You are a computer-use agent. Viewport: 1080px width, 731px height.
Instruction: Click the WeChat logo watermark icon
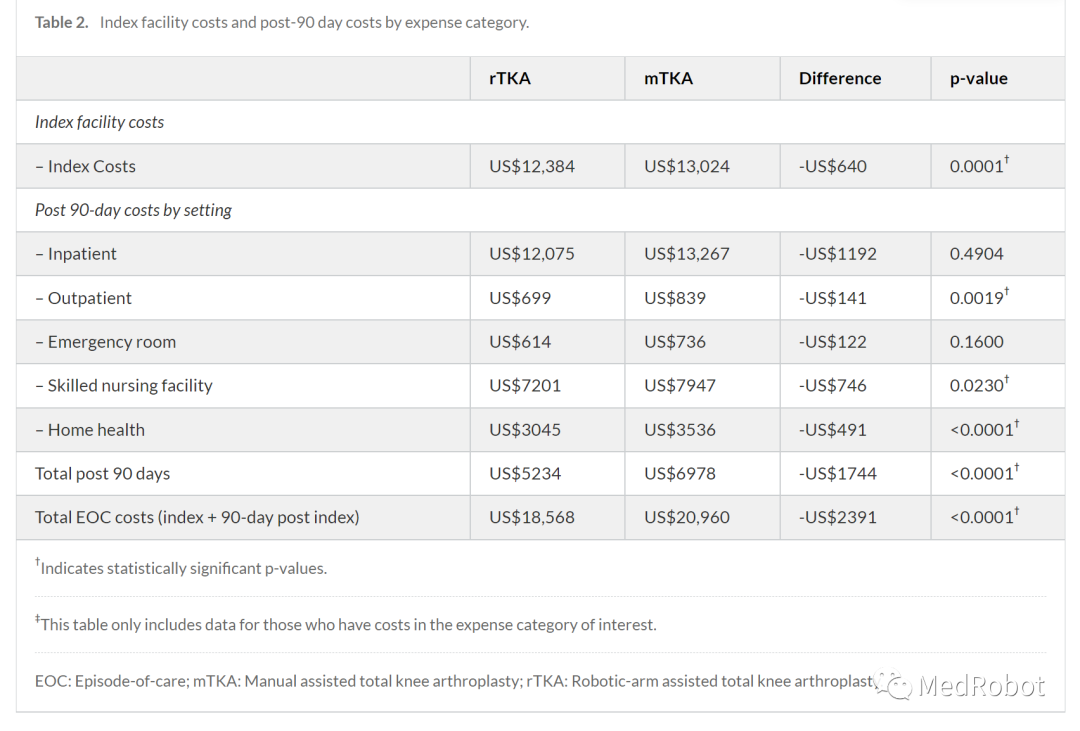point(893,685)
